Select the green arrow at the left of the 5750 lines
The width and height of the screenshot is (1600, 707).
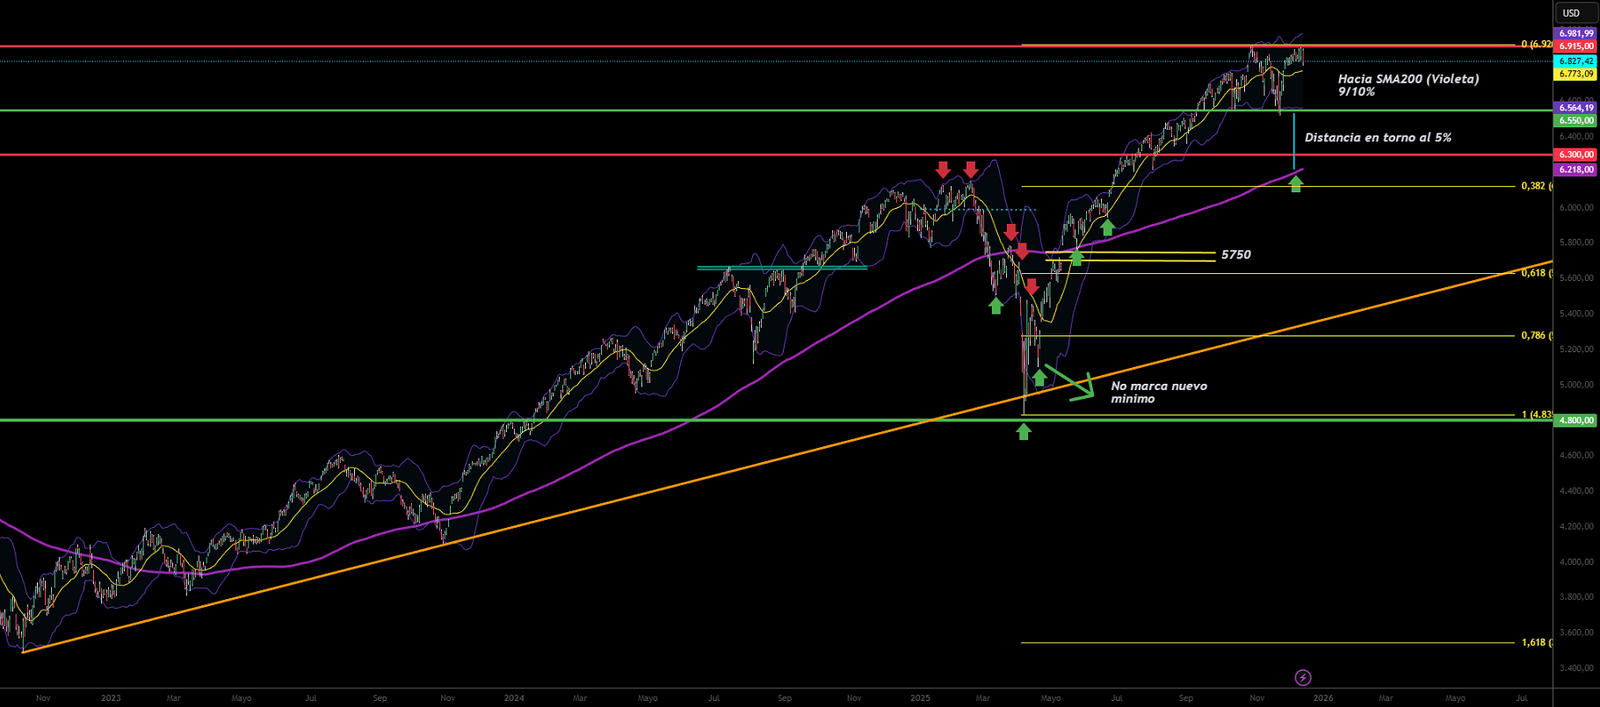pyautogui.click(x=1076, y=257)
